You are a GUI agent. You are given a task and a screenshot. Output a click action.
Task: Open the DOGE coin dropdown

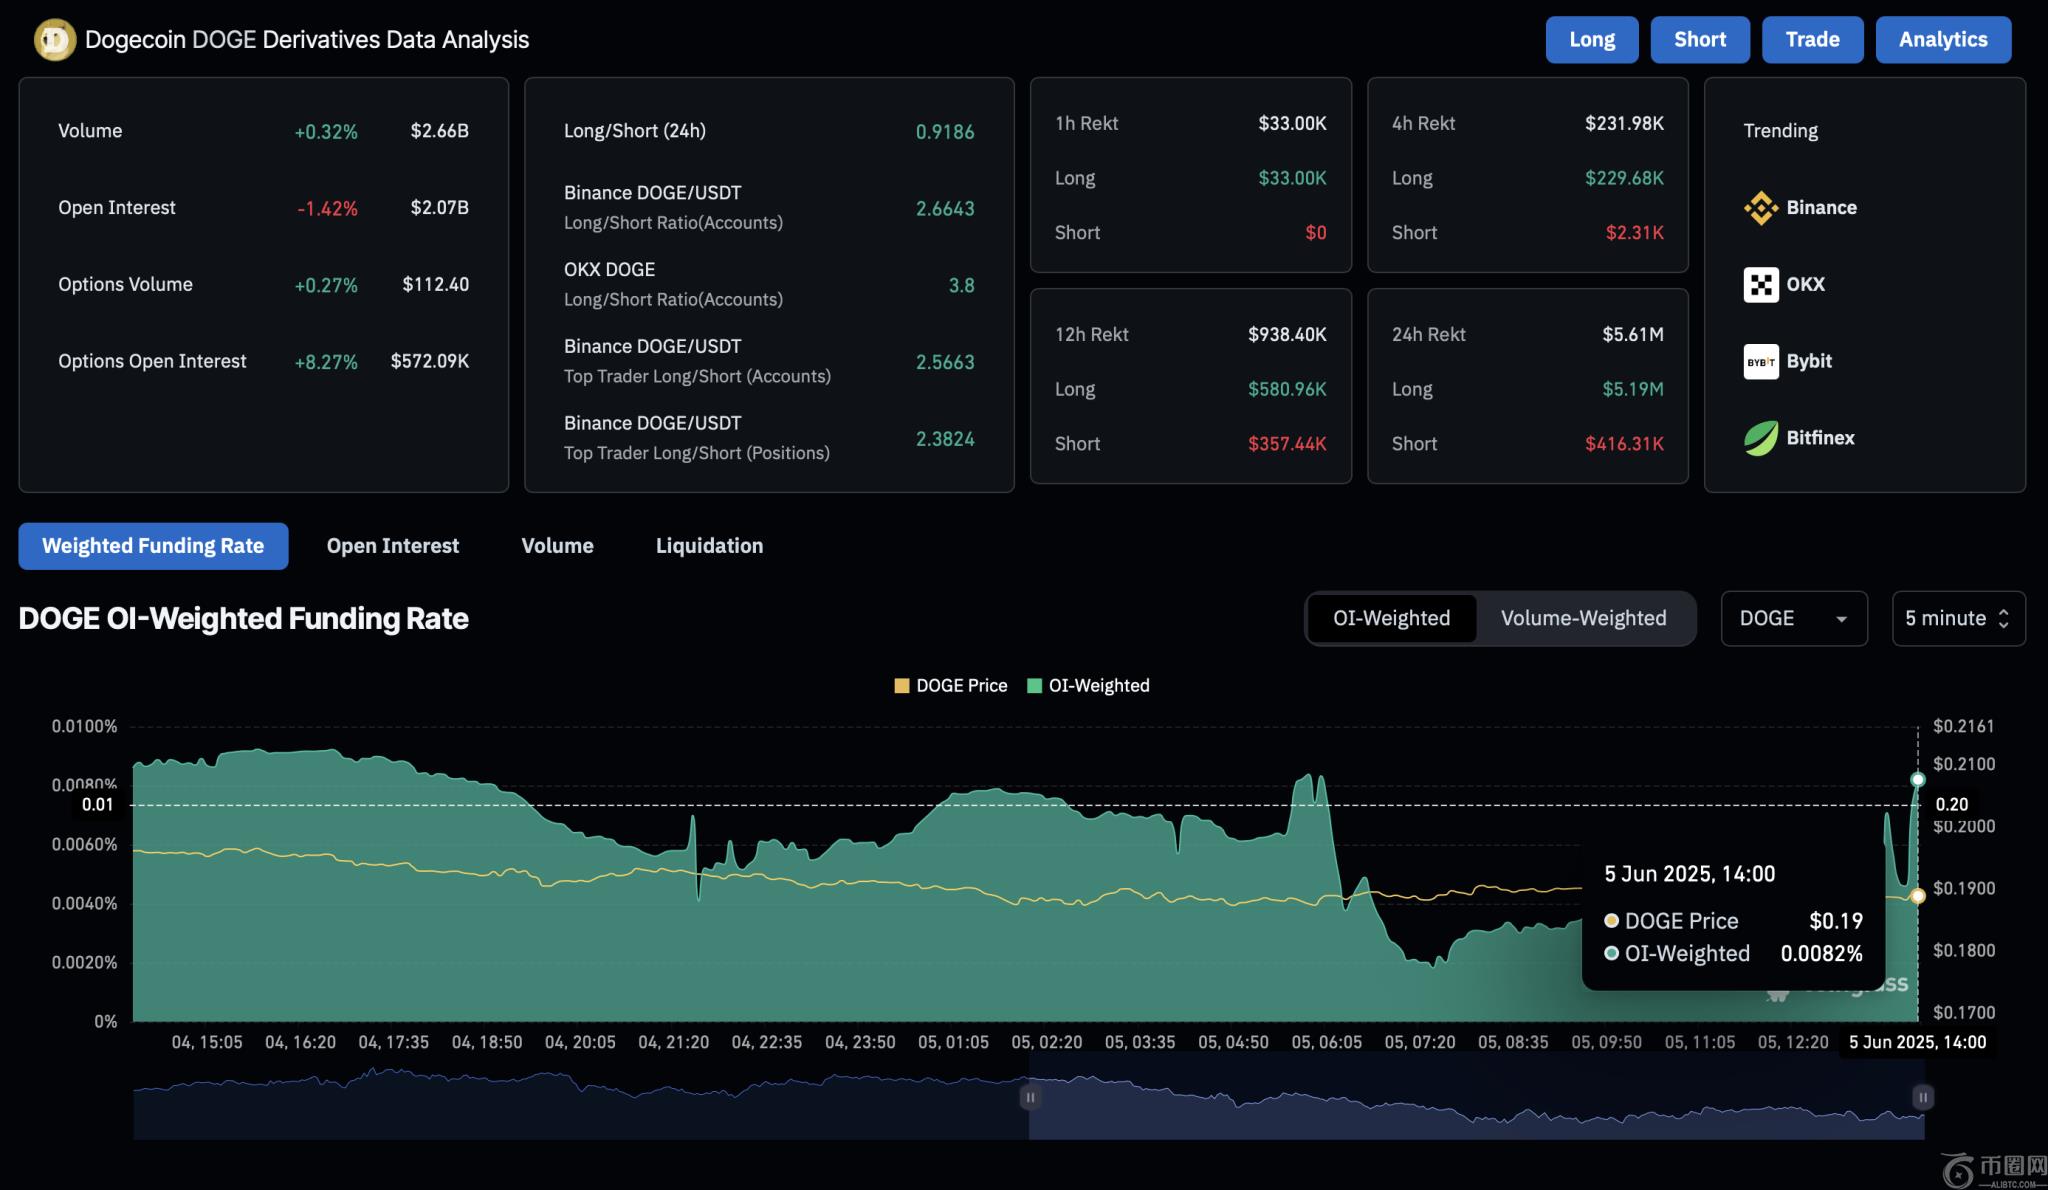pyautogui.click(x=1793, y=619)
